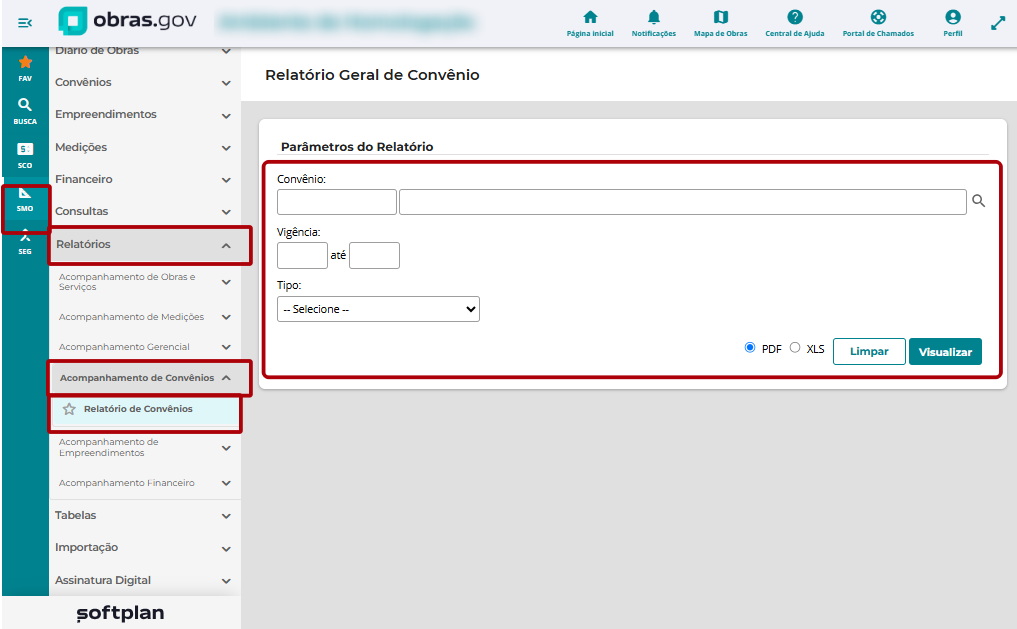Favorite Relatório de Convênios with star
The height and width of the screenshot is (629, 1017).
point(69,409)
